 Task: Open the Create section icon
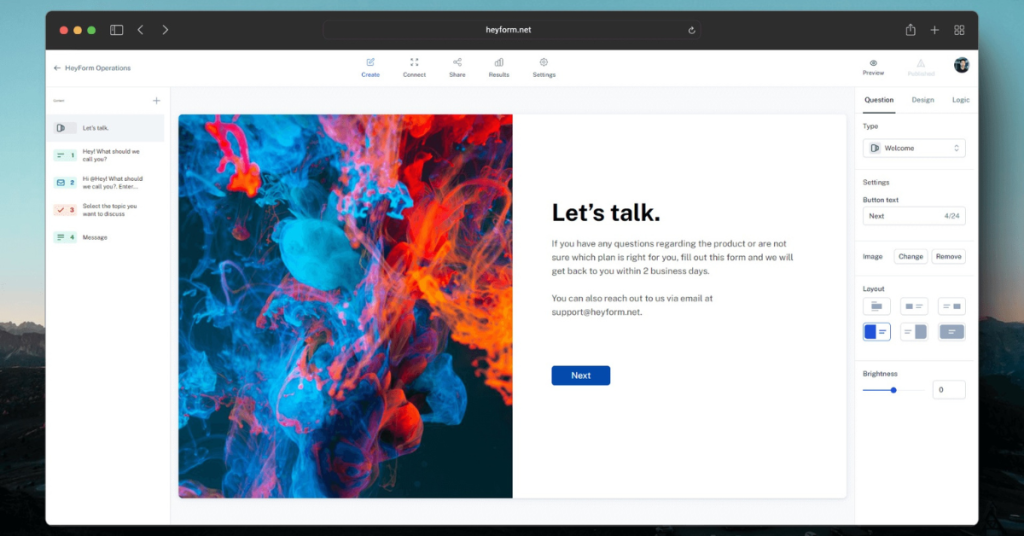370,62
